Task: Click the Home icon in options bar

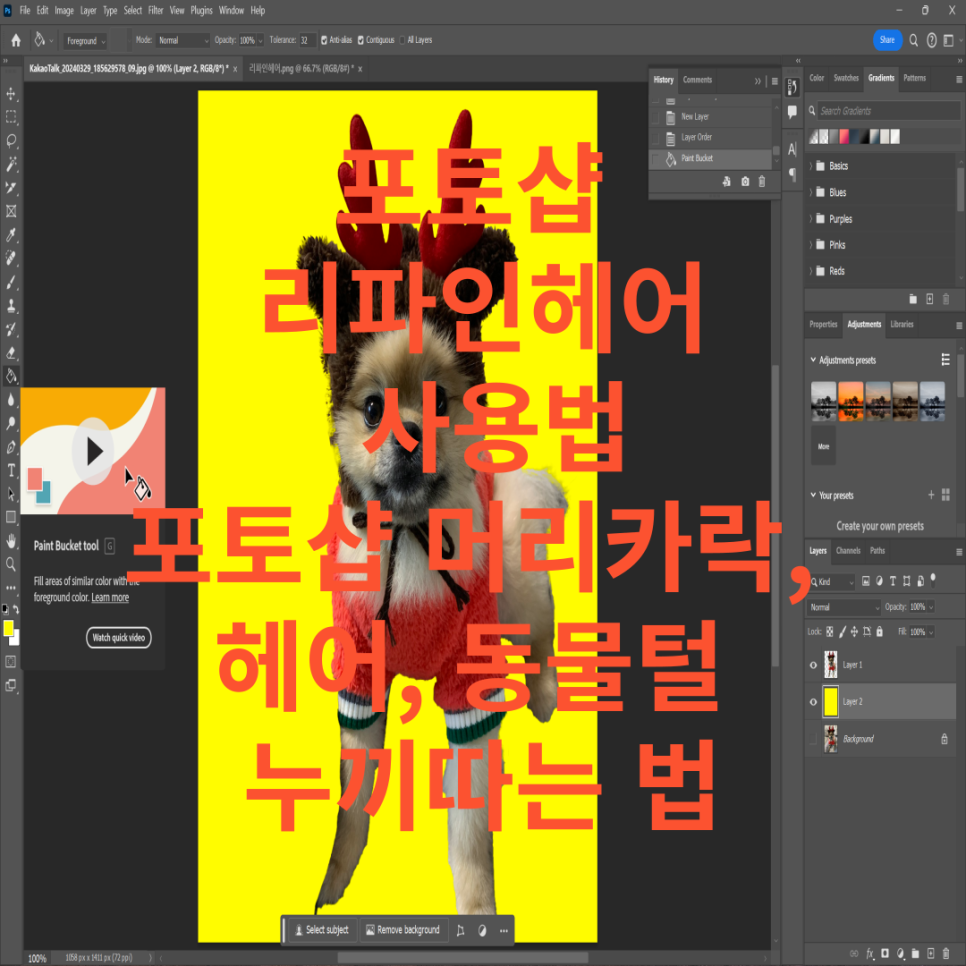Action: click(16, 41)
